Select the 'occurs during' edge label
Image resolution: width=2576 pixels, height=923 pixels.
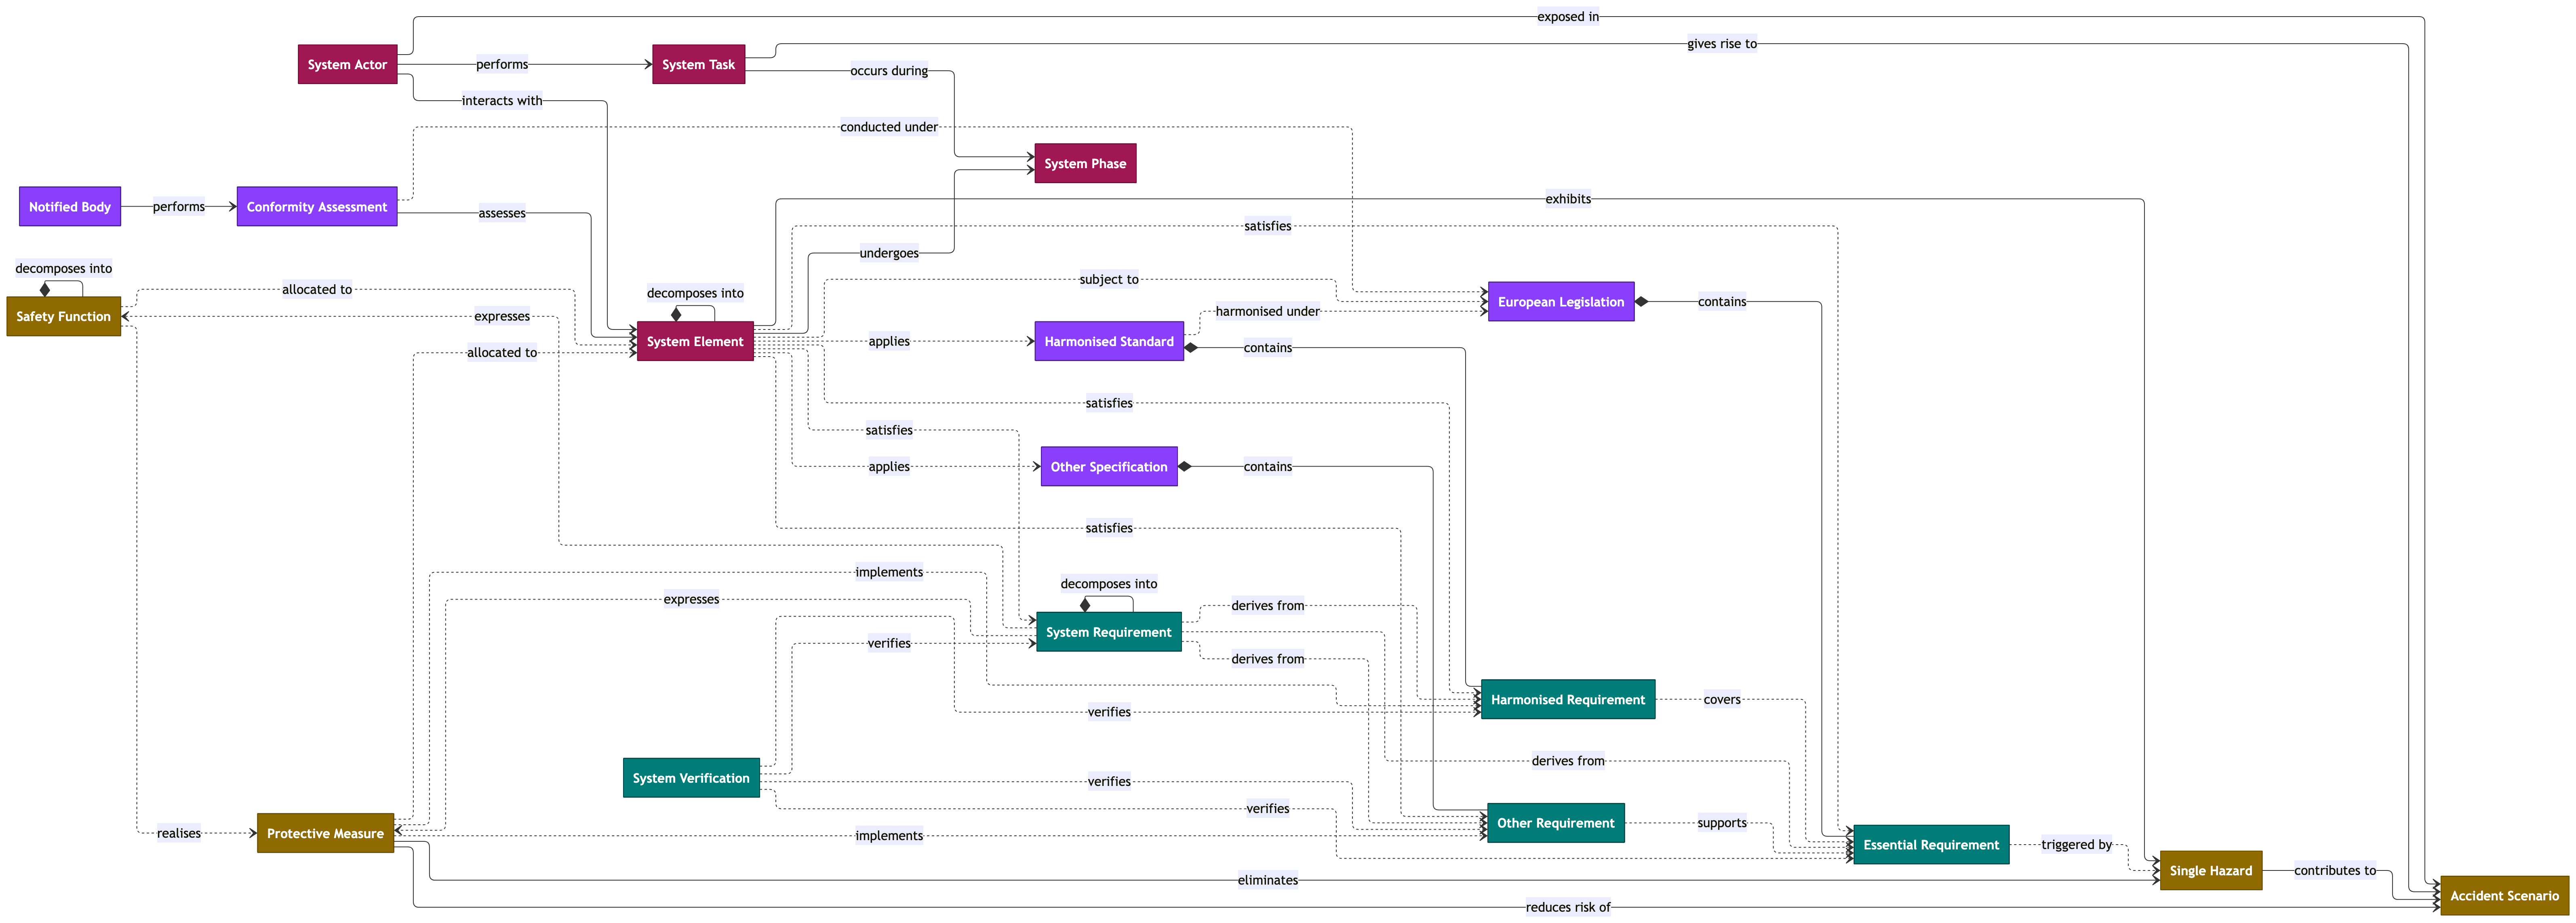(x=889, y=71)
